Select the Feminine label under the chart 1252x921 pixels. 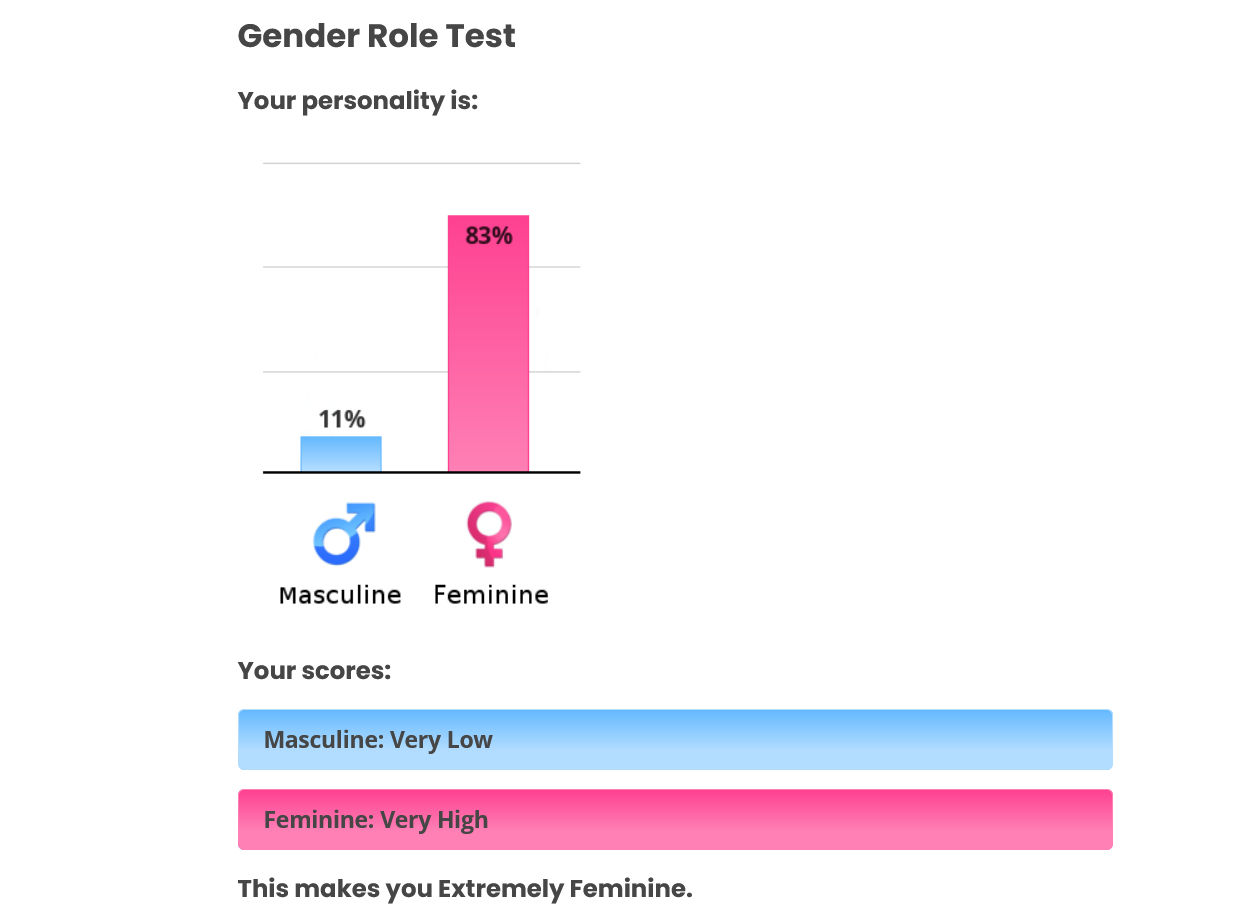point(491,595)
